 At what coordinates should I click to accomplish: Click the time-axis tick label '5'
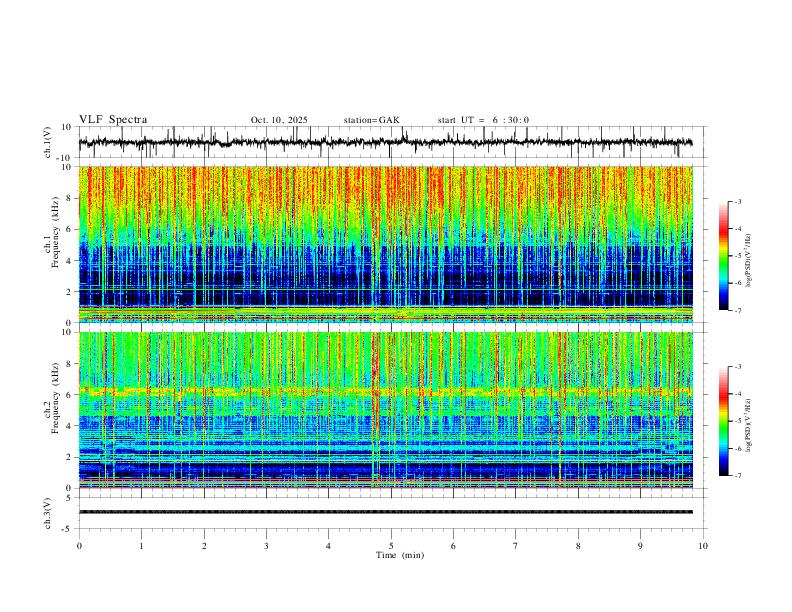click(x=391, y=546)
